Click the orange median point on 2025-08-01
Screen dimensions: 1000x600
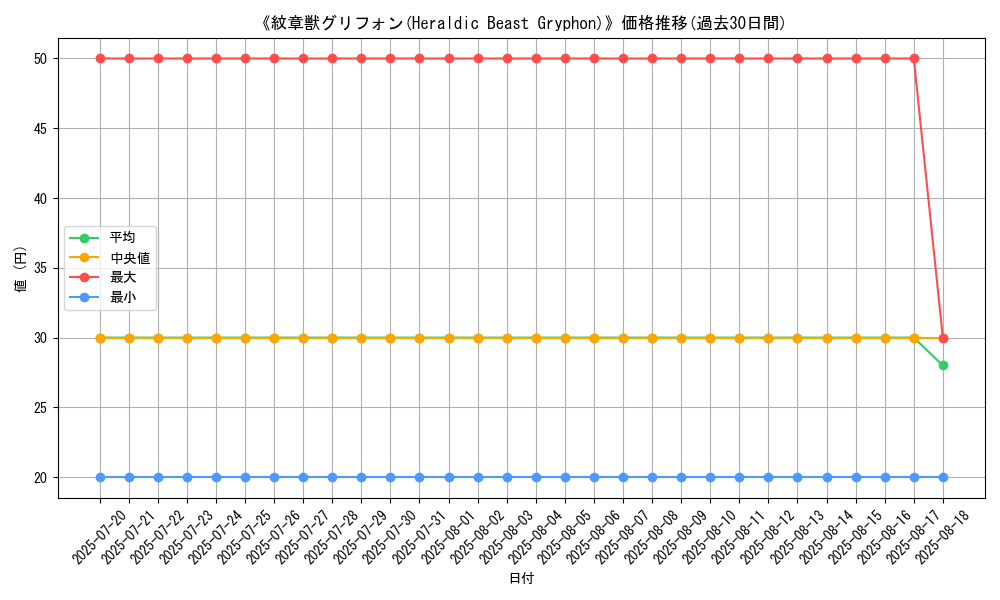(x=449, y=339)
